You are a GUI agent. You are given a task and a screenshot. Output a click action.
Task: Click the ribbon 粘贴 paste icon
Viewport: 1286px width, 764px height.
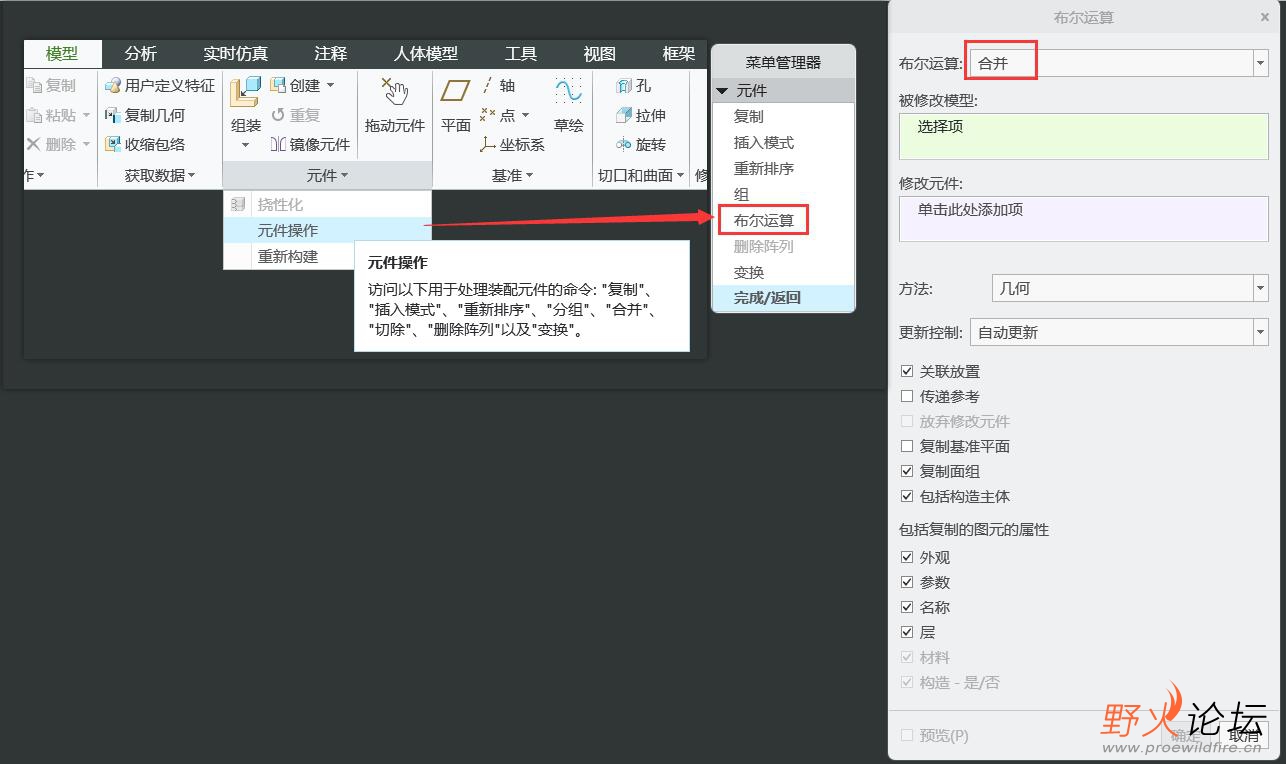pos(33,115)
